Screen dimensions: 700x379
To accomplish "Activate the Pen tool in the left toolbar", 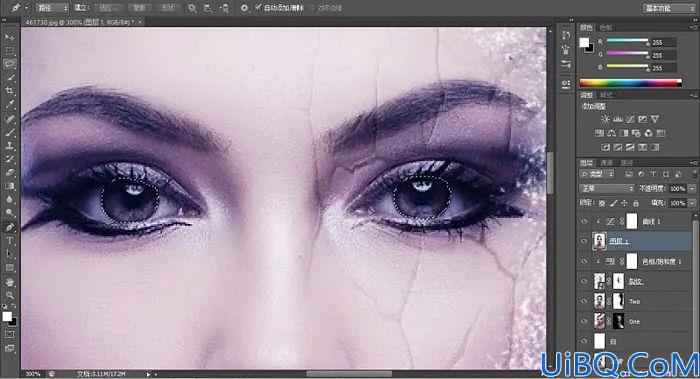I will (x=10, y=227).
